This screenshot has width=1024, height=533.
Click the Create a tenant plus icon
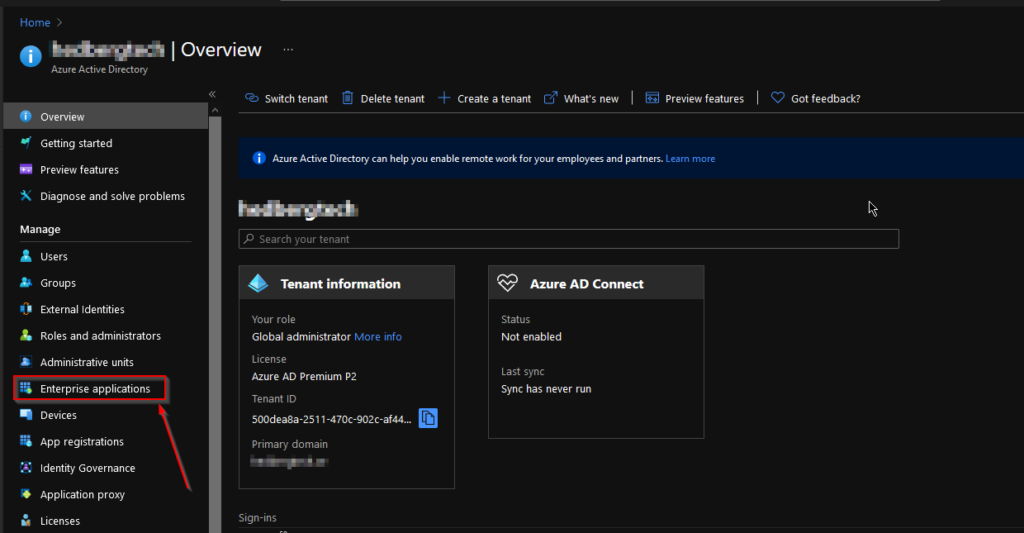tap(444, 98)
